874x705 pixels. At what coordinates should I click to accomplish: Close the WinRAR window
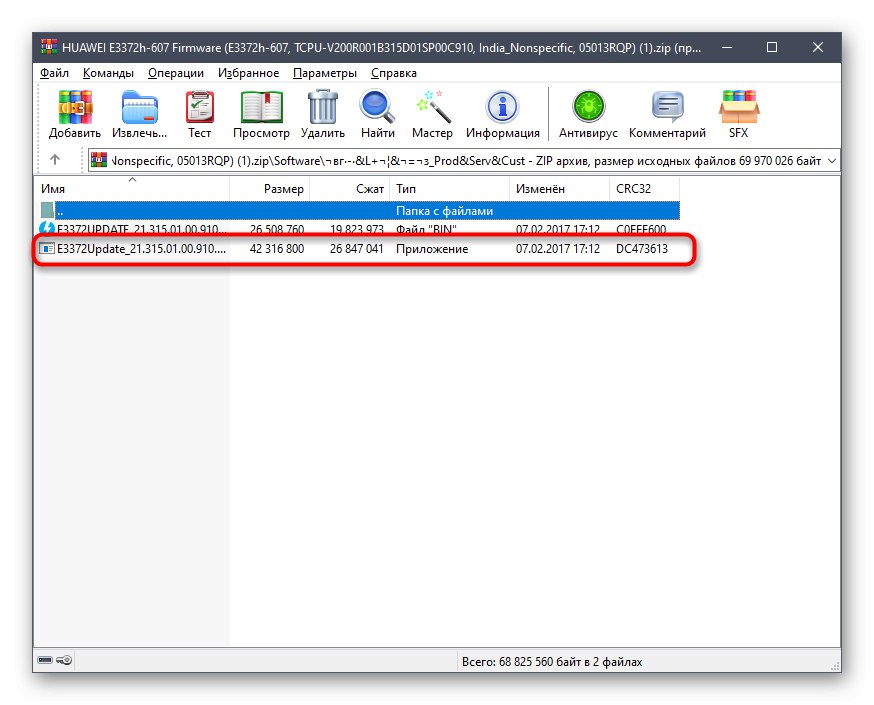coord(817,47)
